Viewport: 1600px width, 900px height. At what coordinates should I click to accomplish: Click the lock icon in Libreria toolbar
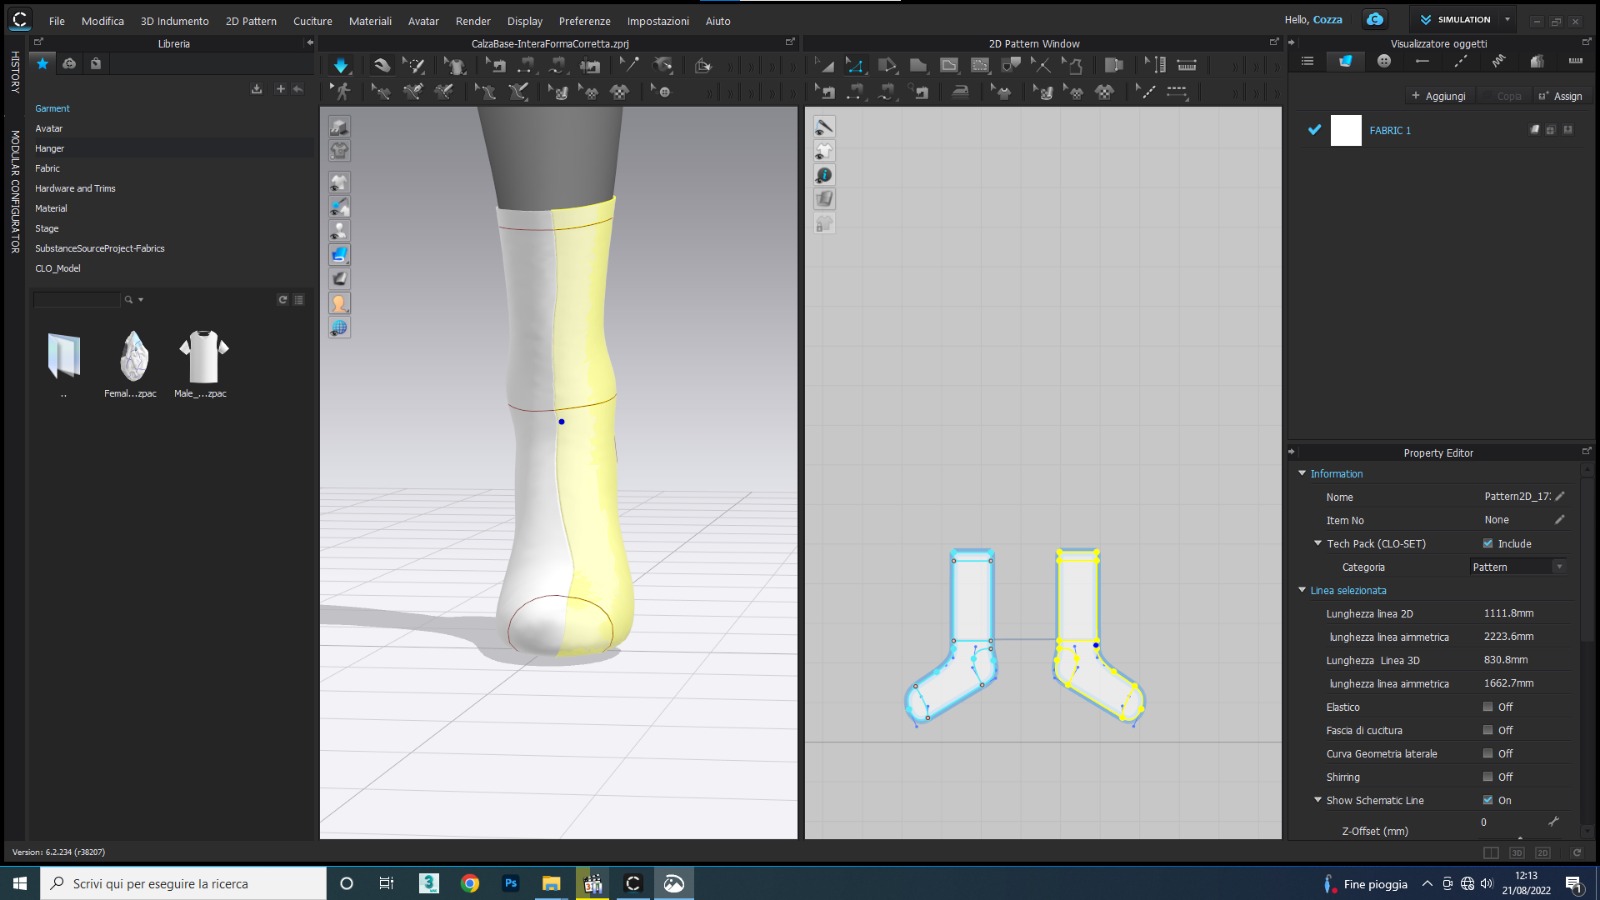[x=96, y=63]
